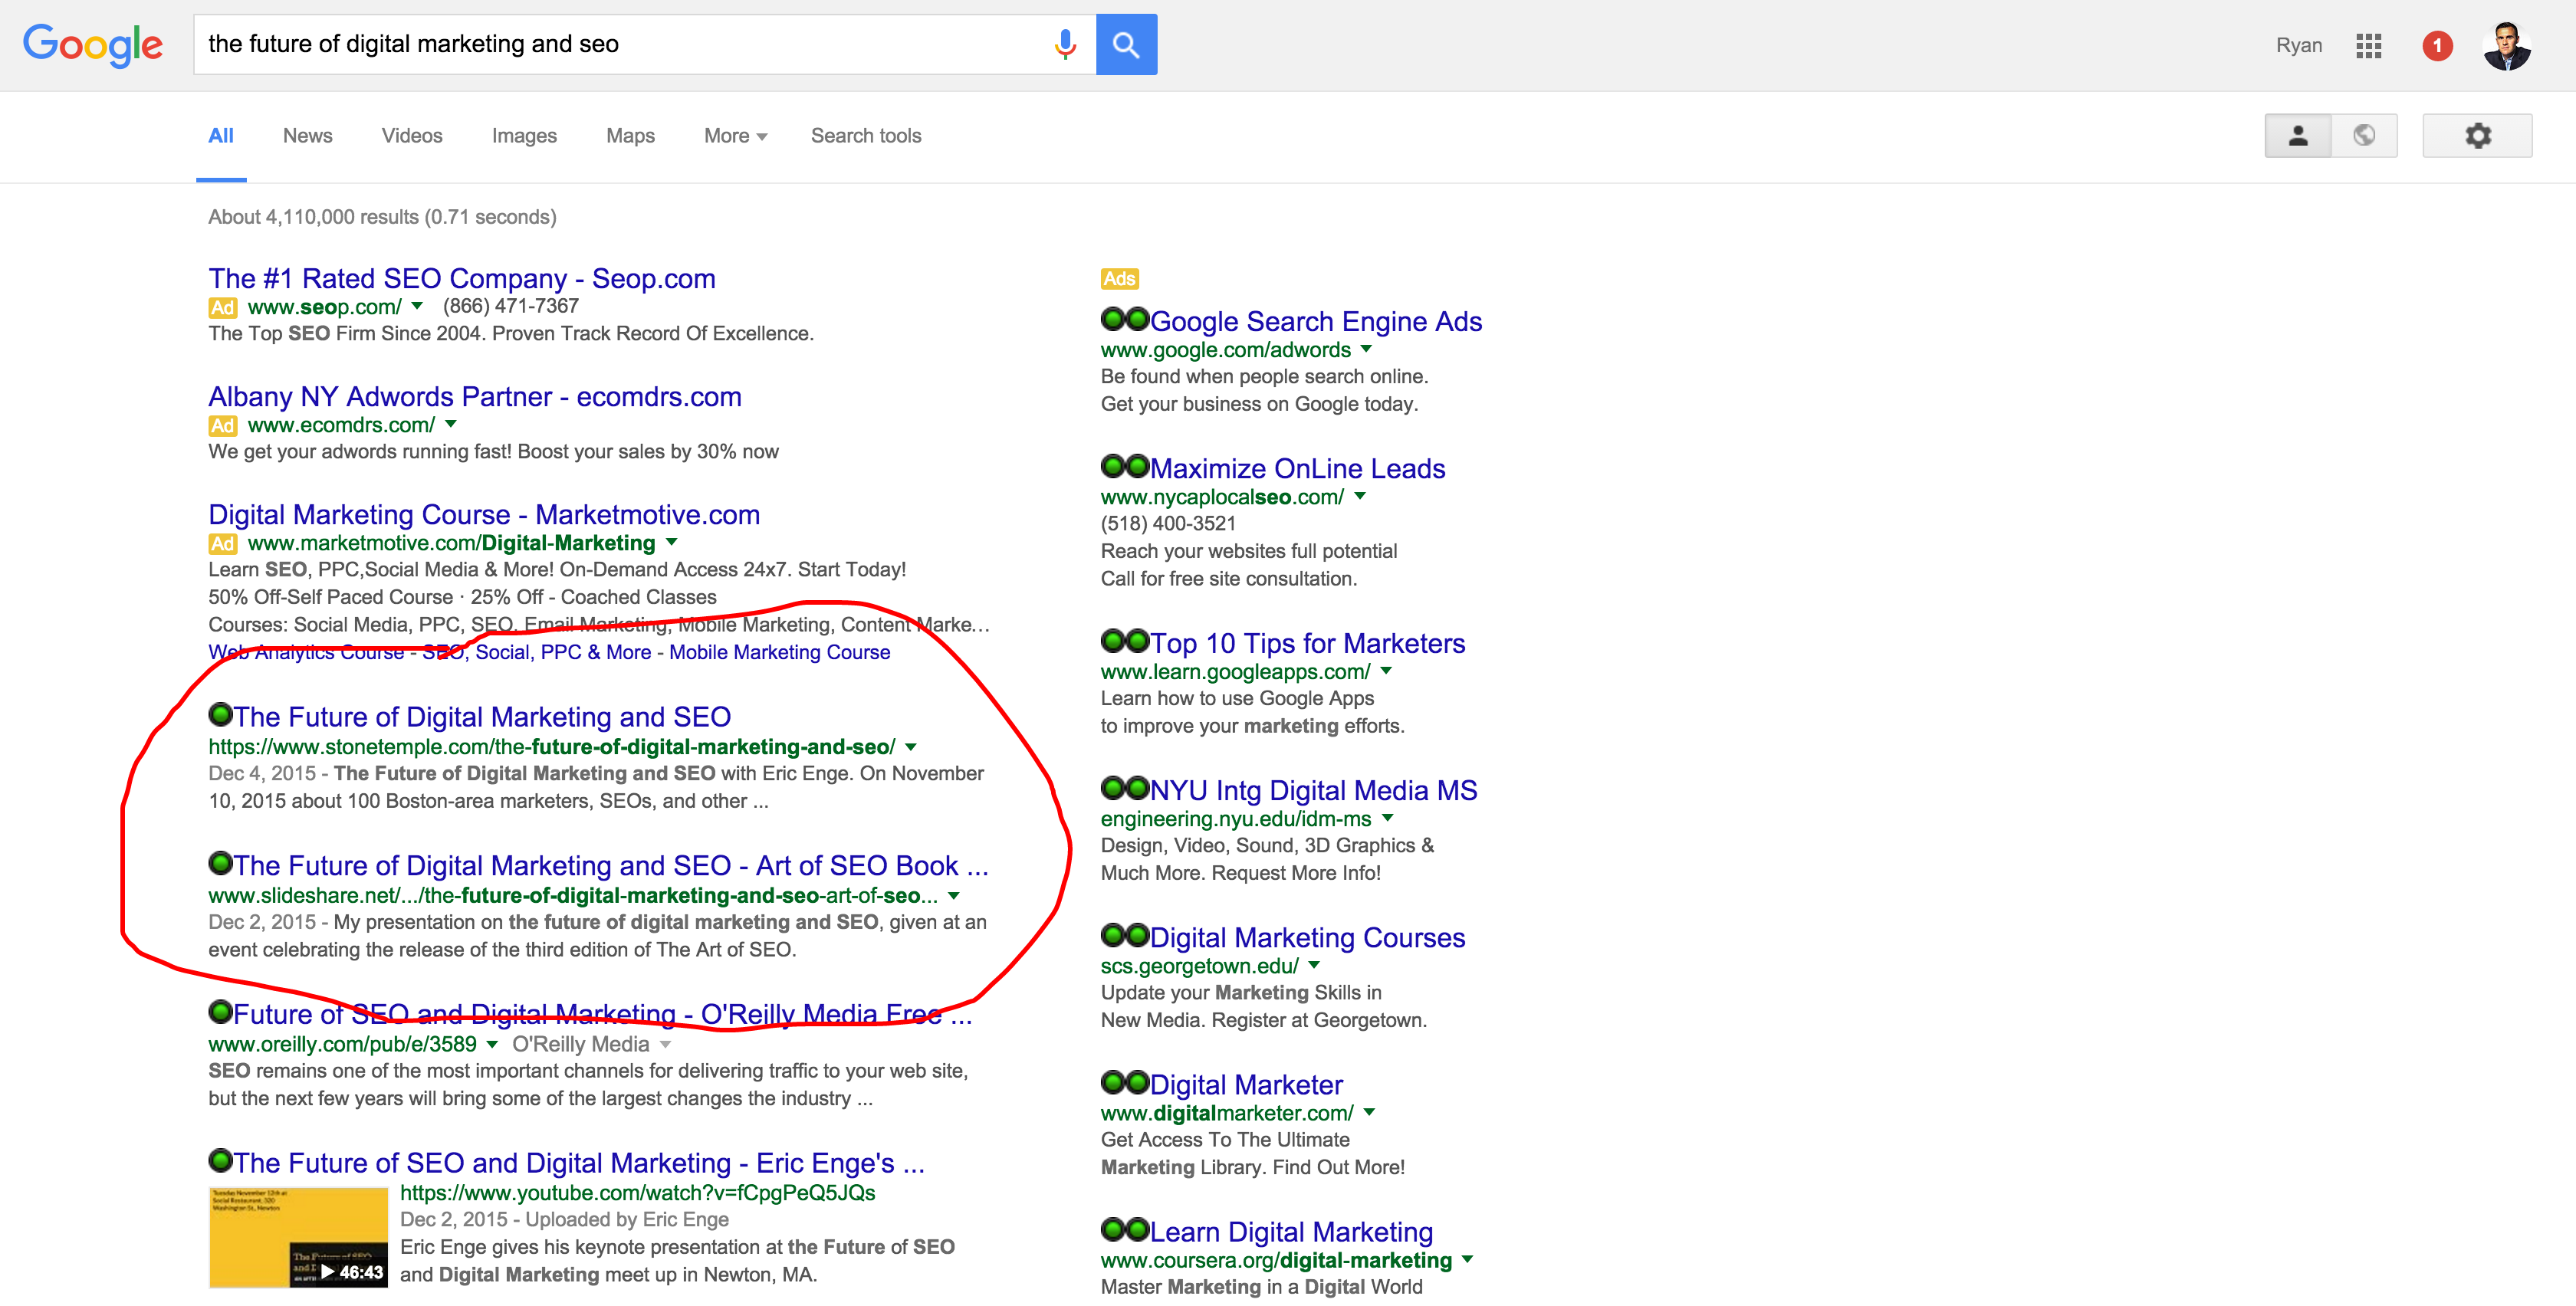Expand dropdown arrow after marketmotive.com/Digital-Marketing
Image resolution: width=2576 pixels, height=1306 pixels.
pyautogui.click(x=672, y=542)
